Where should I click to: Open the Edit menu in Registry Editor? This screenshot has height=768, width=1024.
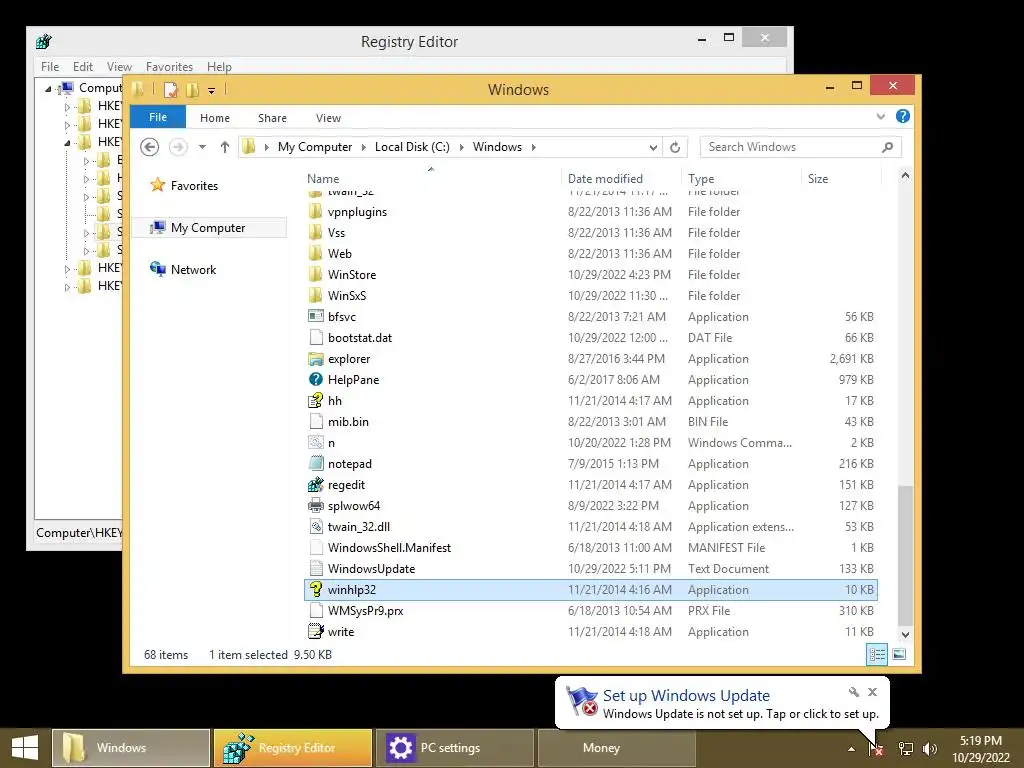[83, 67]
